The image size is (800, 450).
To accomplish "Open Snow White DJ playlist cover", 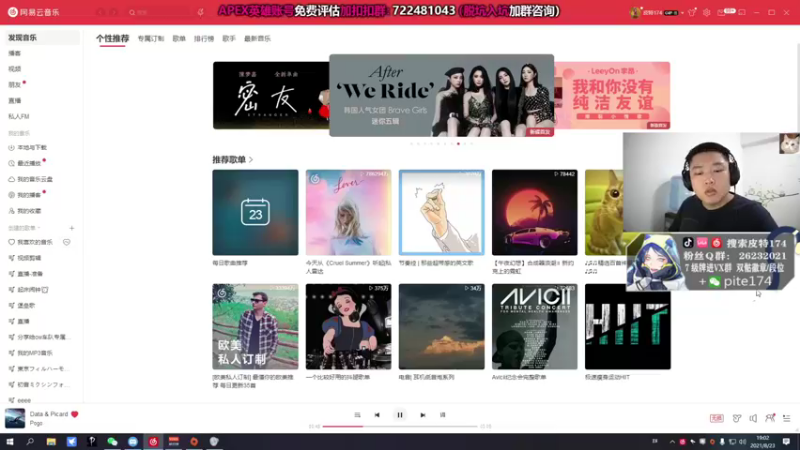I will (348, 327).
